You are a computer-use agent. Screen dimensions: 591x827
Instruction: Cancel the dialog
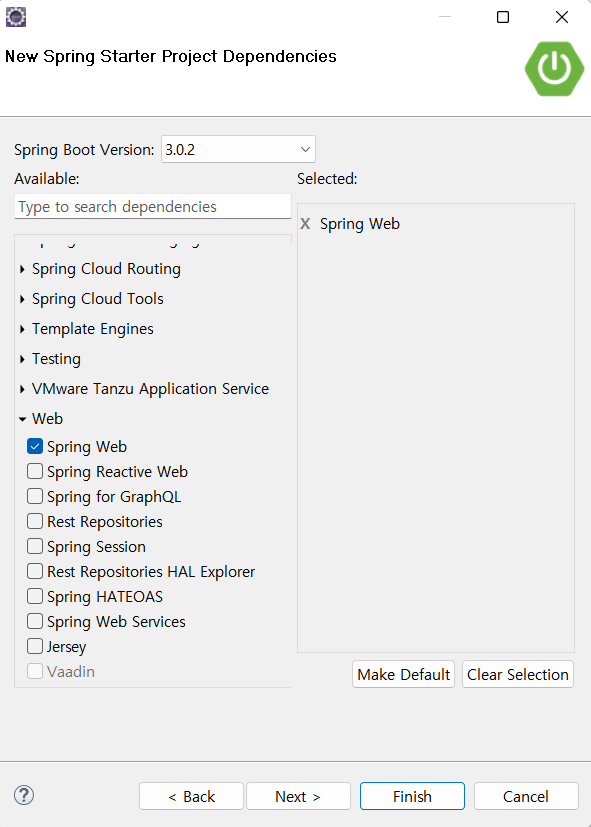point(526,796)
